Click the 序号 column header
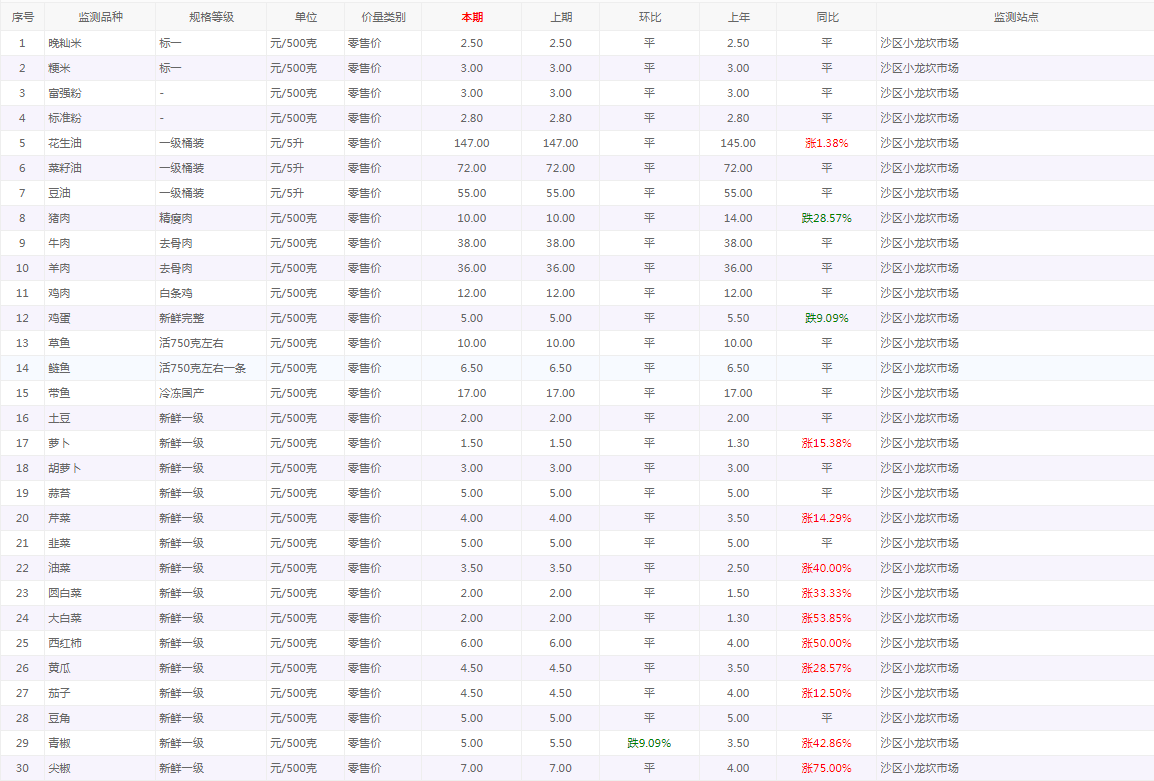The height and width of the screenshot is (781, 1154). click(x=22, y=17)
